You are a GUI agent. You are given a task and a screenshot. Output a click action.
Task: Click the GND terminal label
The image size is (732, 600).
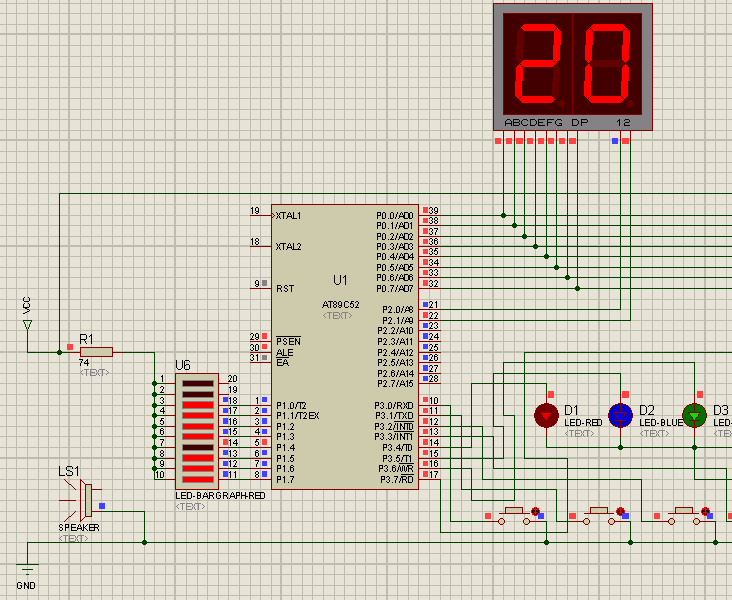(26, 586)
